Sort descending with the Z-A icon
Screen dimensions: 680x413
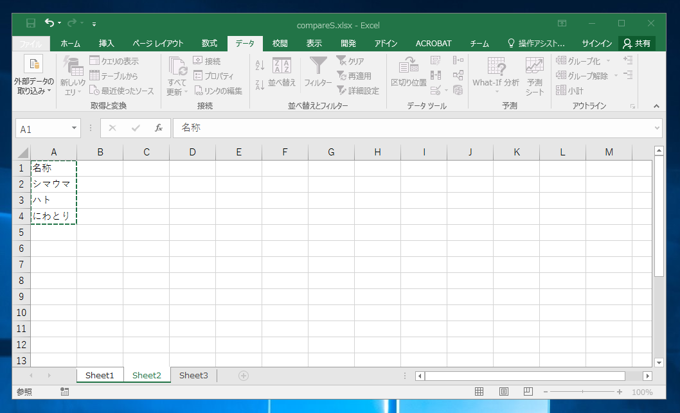pos(260,85)
